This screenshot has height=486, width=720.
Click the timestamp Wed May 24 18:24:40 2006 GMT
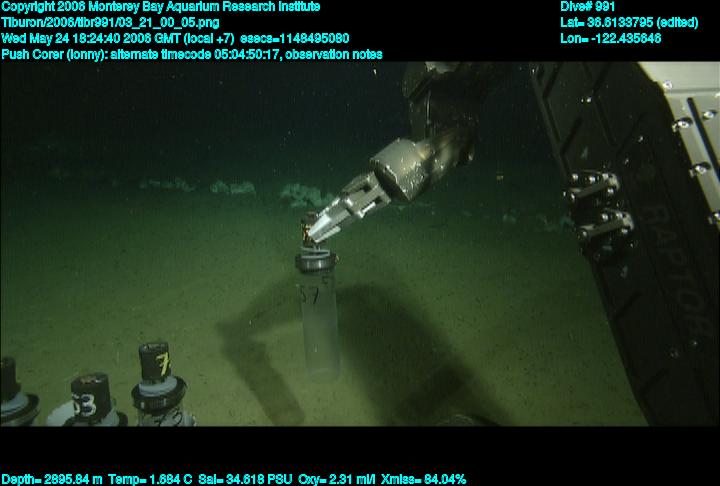pyautogui.click(x=94, y=38)
